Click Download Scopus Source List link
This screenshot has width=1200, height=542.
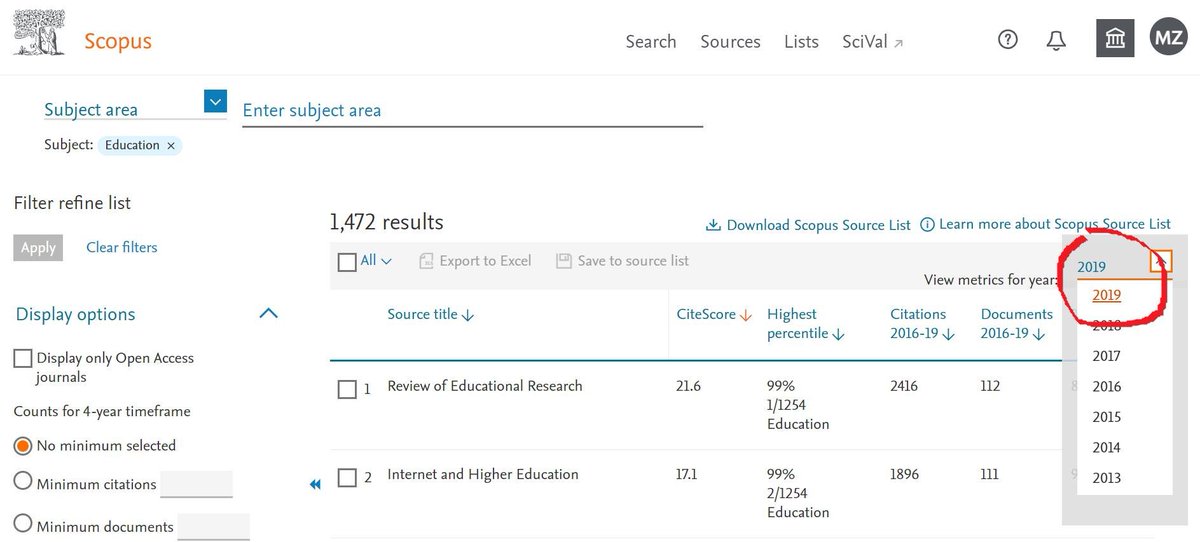pos(818,225)
